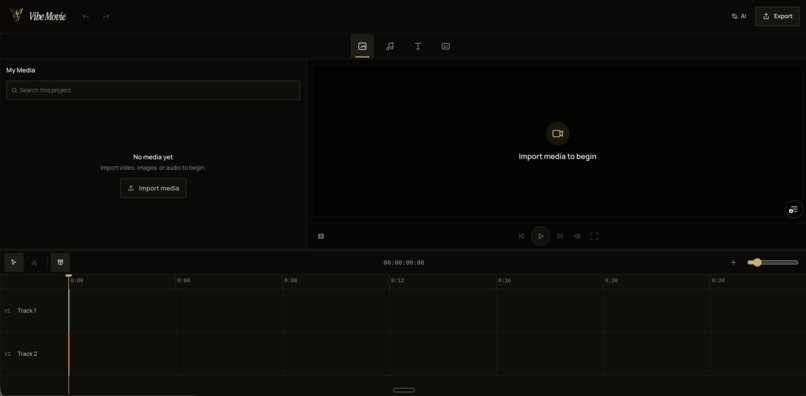Click the 0:04 ruler mark
Screen dimensions: 806x396
[x=184, y=281]
